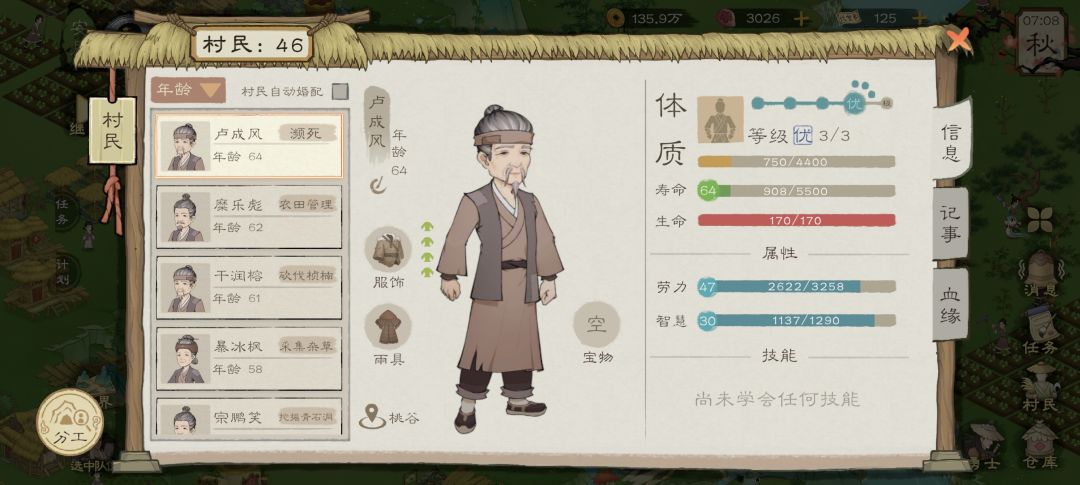The image size is (1080, 485).
Task: Expand the 年龄 sort dropdown
Action: coord(189,90)
